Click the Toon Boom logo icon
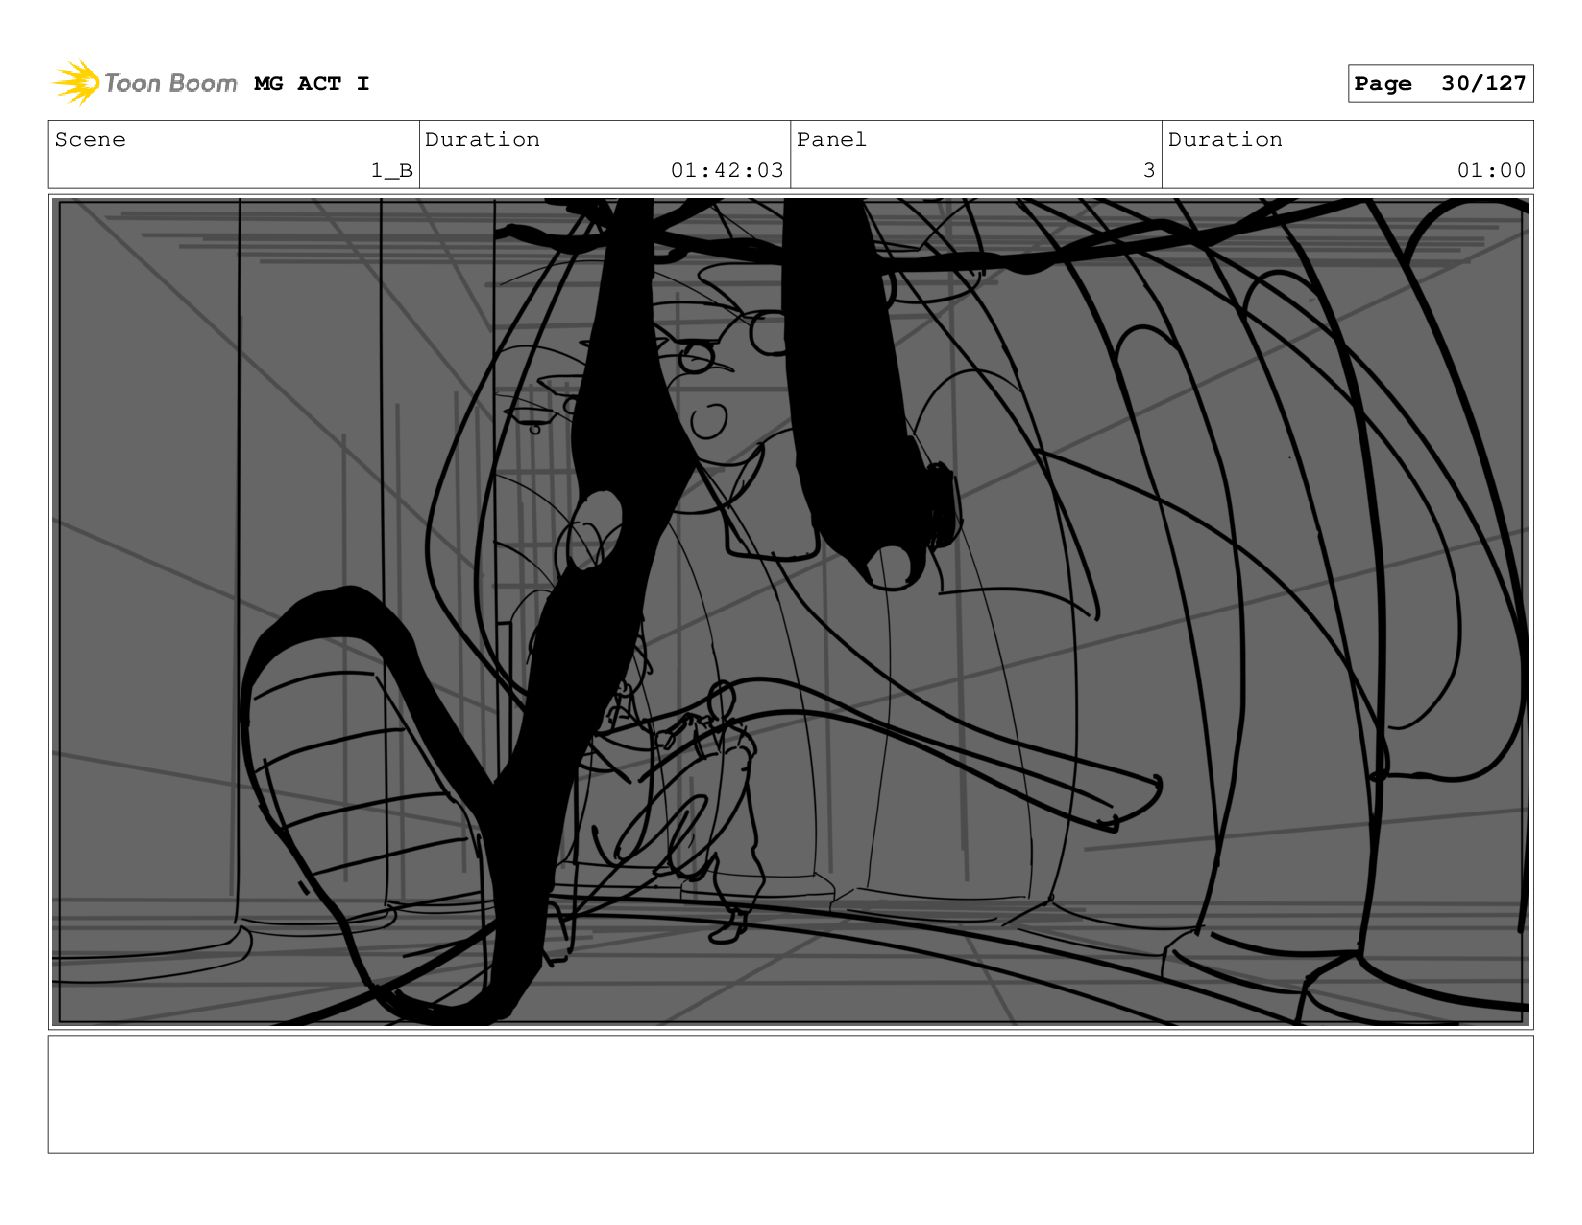Image resolution: width=1582 pixels, height=1225 pixels. tap(75, 83)
